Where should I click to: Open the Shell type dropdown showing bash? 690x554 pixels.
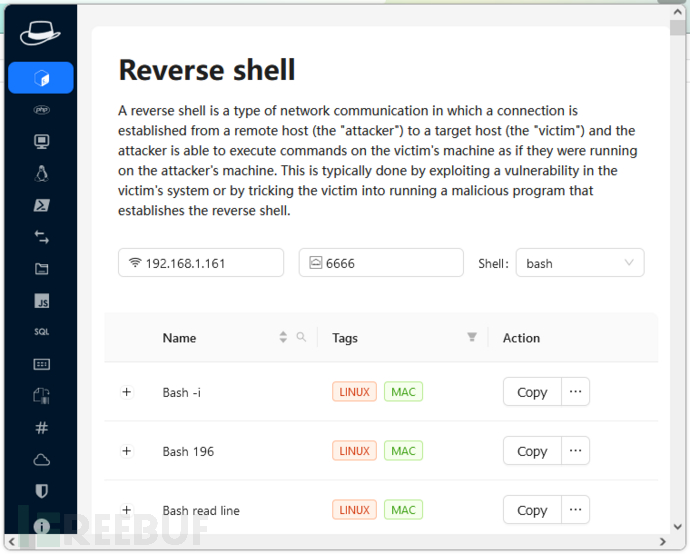(580, 263)
